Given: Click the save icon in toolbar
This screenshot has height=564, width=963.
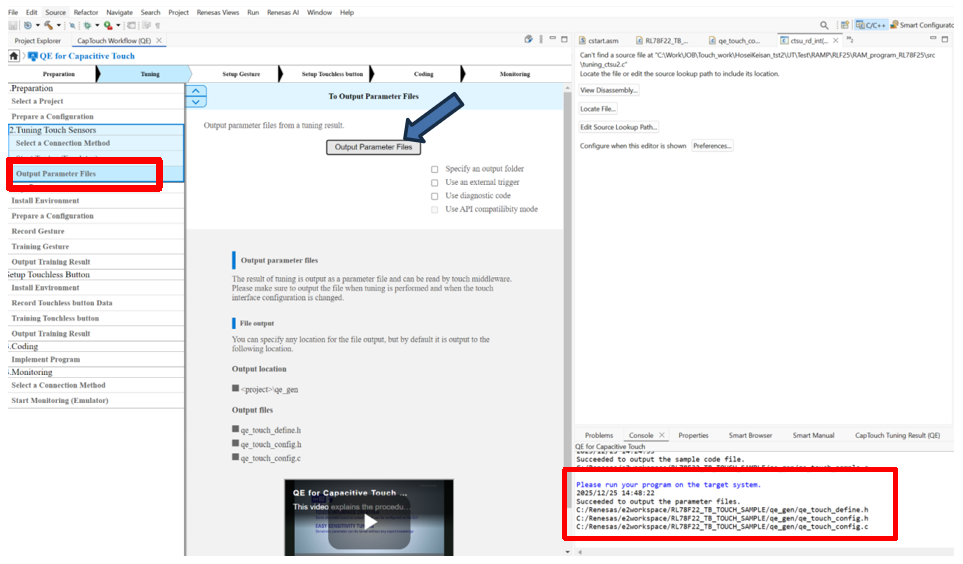Looking at the screenshot, I should 13,25.
